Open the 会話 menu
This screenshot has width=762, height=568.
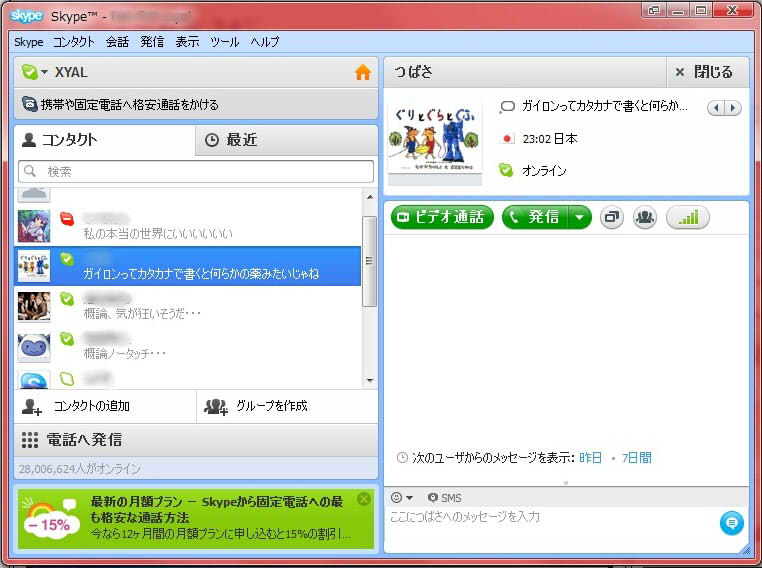(x=118, y=42)
